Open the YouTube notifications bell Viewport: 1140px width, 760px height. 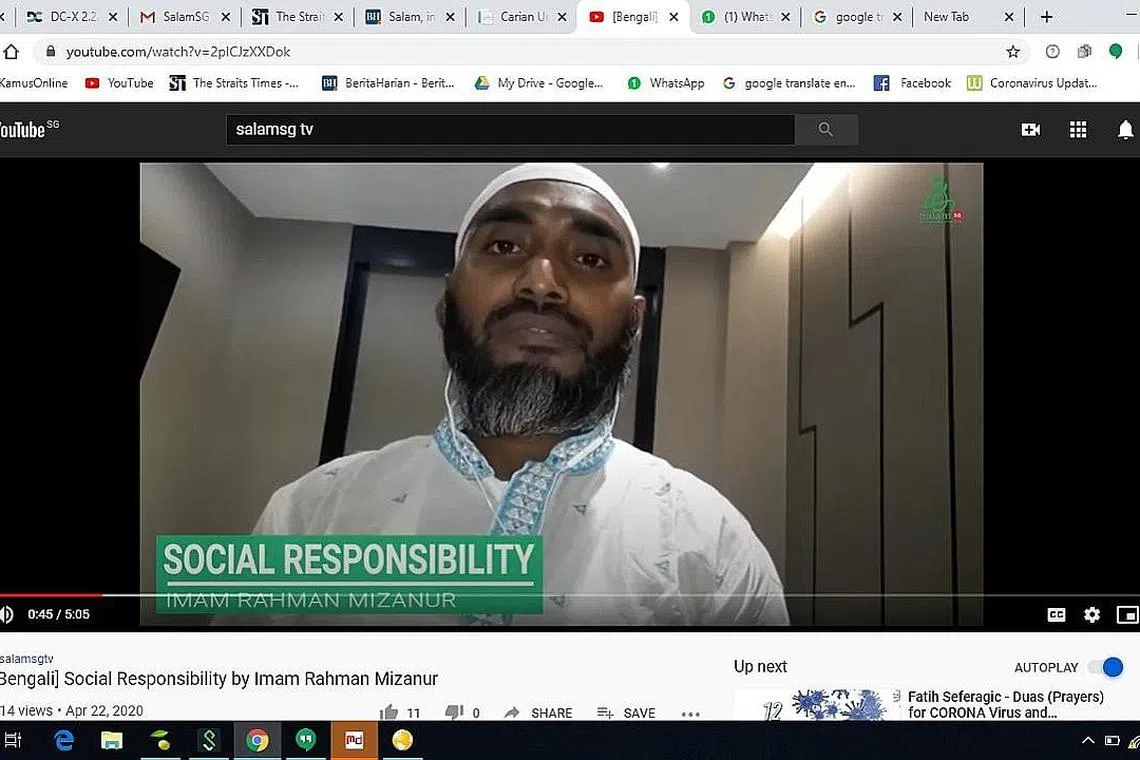[1125, 130]
